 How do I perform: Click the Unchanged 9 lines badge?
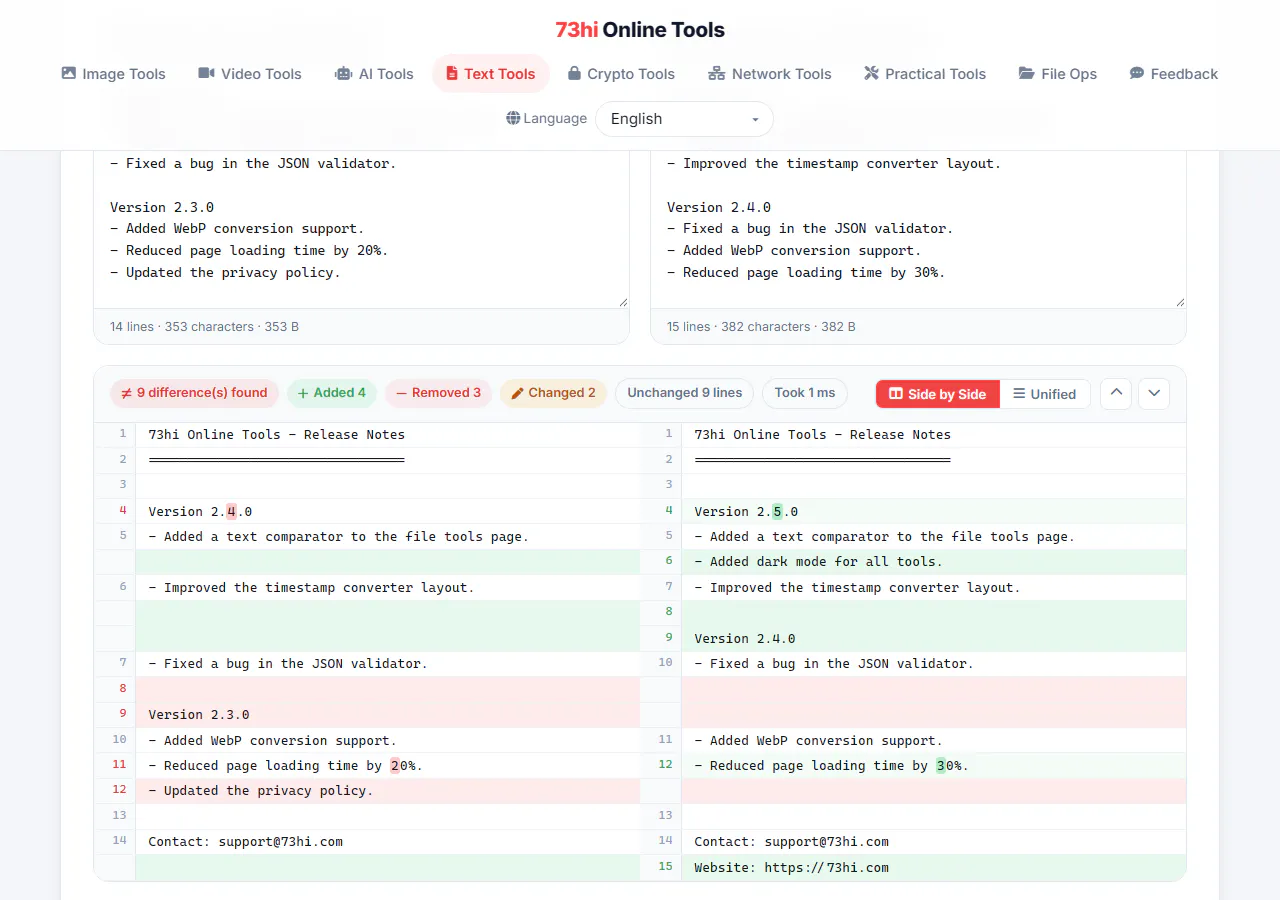click(685, 393)
